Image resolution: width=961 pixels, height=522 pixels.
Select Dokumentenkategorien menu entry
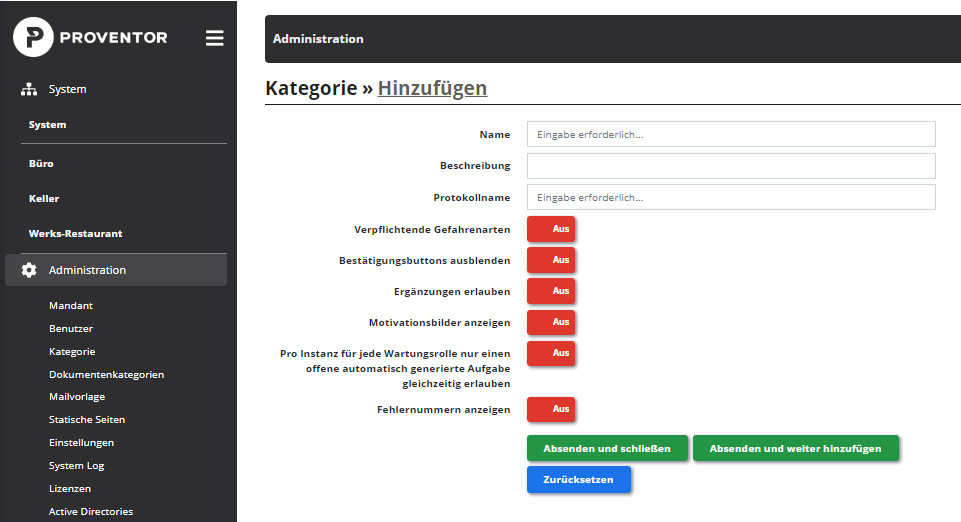107,374
